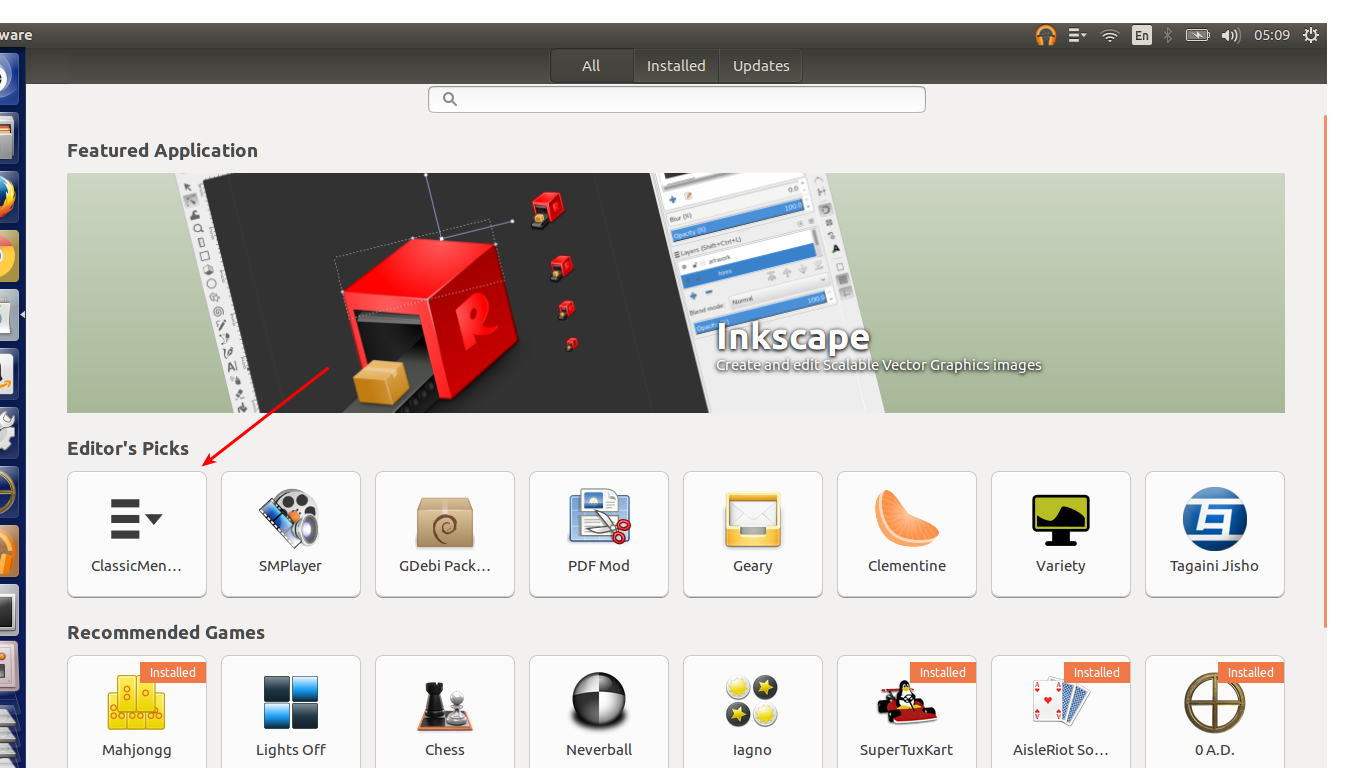Screen dimensions: 1366x768
Task: Choose the Clementine app tile
Action: 907,534
